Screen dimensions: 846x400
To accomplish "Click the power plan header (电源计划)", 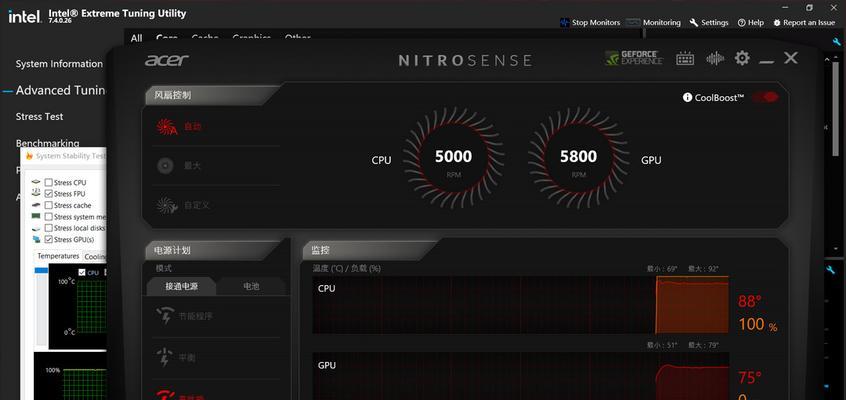I will [x=172, y=250].
